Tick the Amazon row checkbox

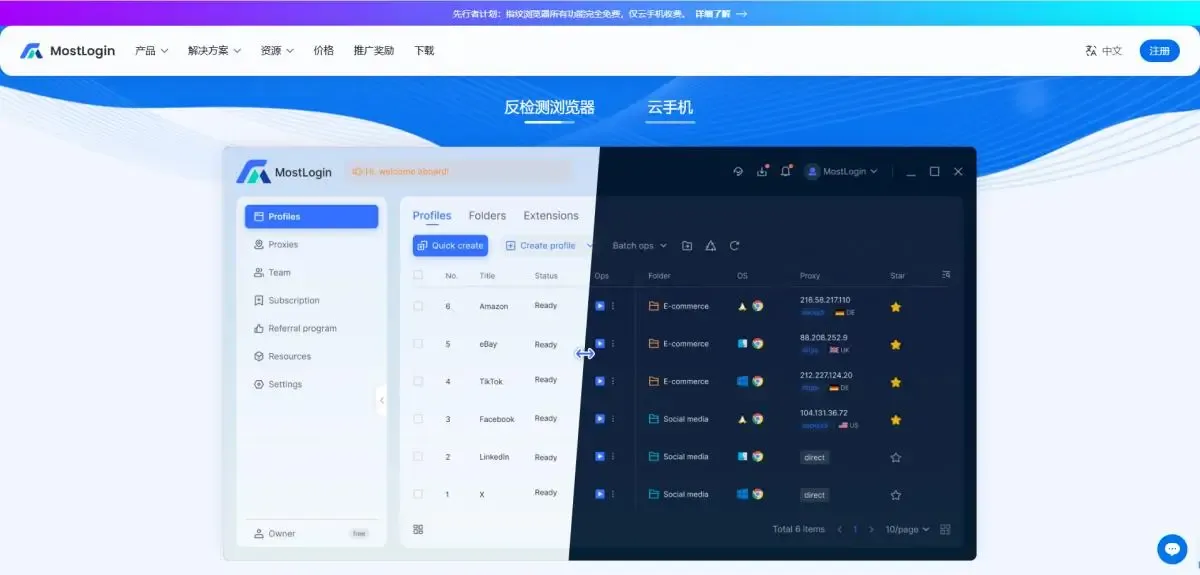[x=418, y=306]
